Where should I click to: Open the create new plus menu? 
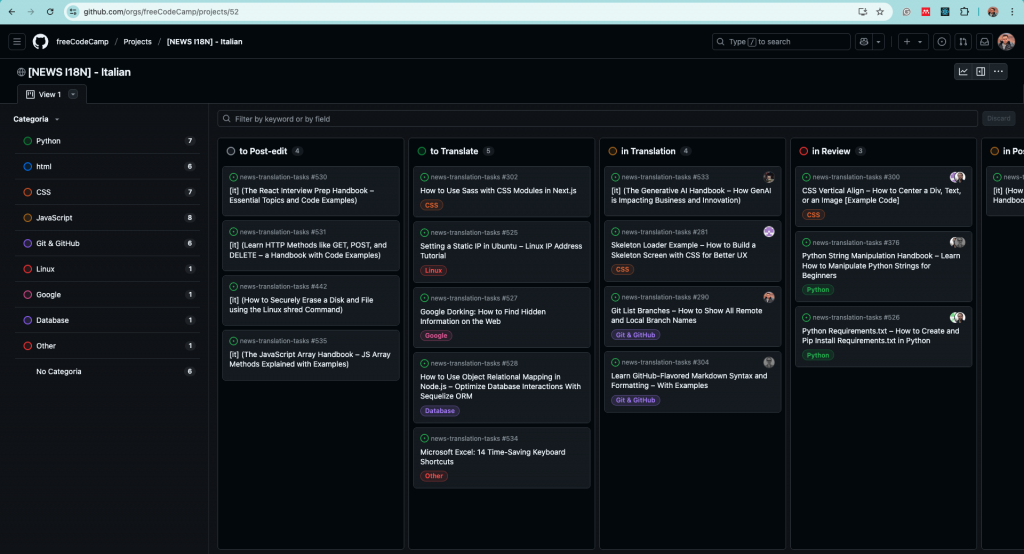(x=912, y=42)
